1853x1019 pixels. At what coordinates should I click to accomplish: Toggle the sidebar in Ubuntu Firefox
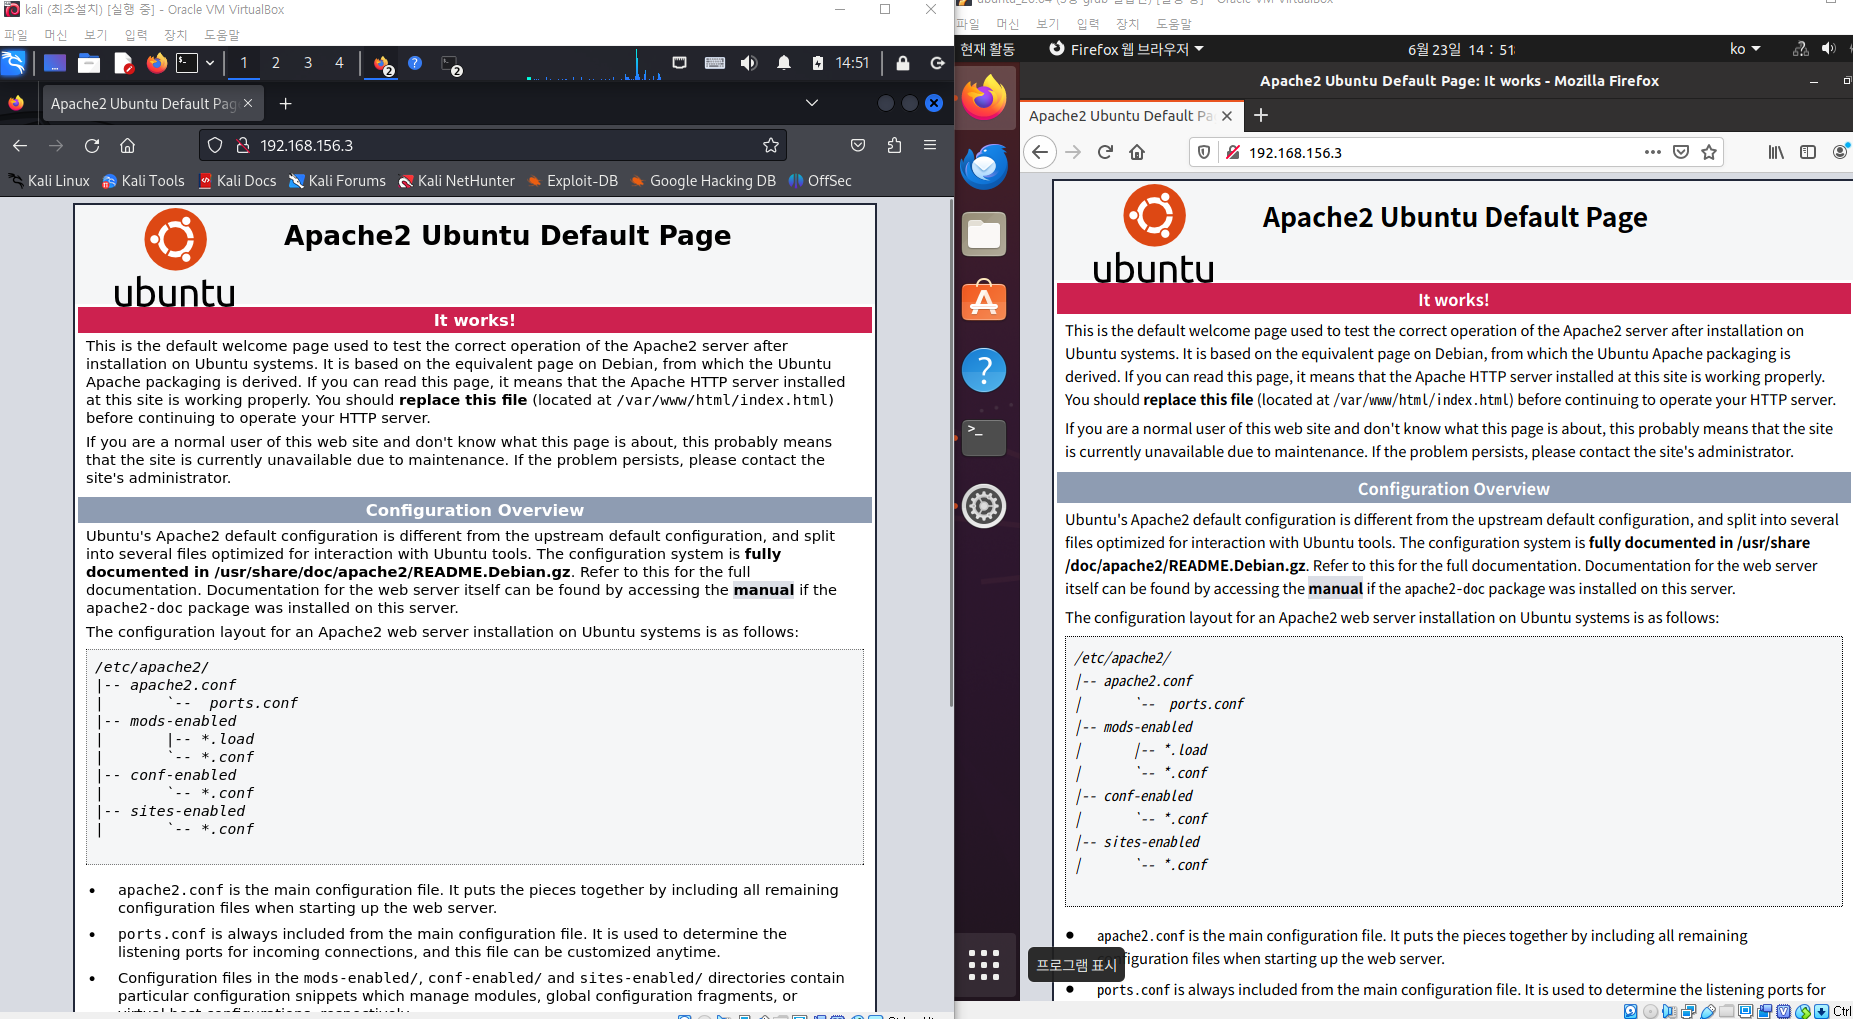click(x=1808, y=152)
